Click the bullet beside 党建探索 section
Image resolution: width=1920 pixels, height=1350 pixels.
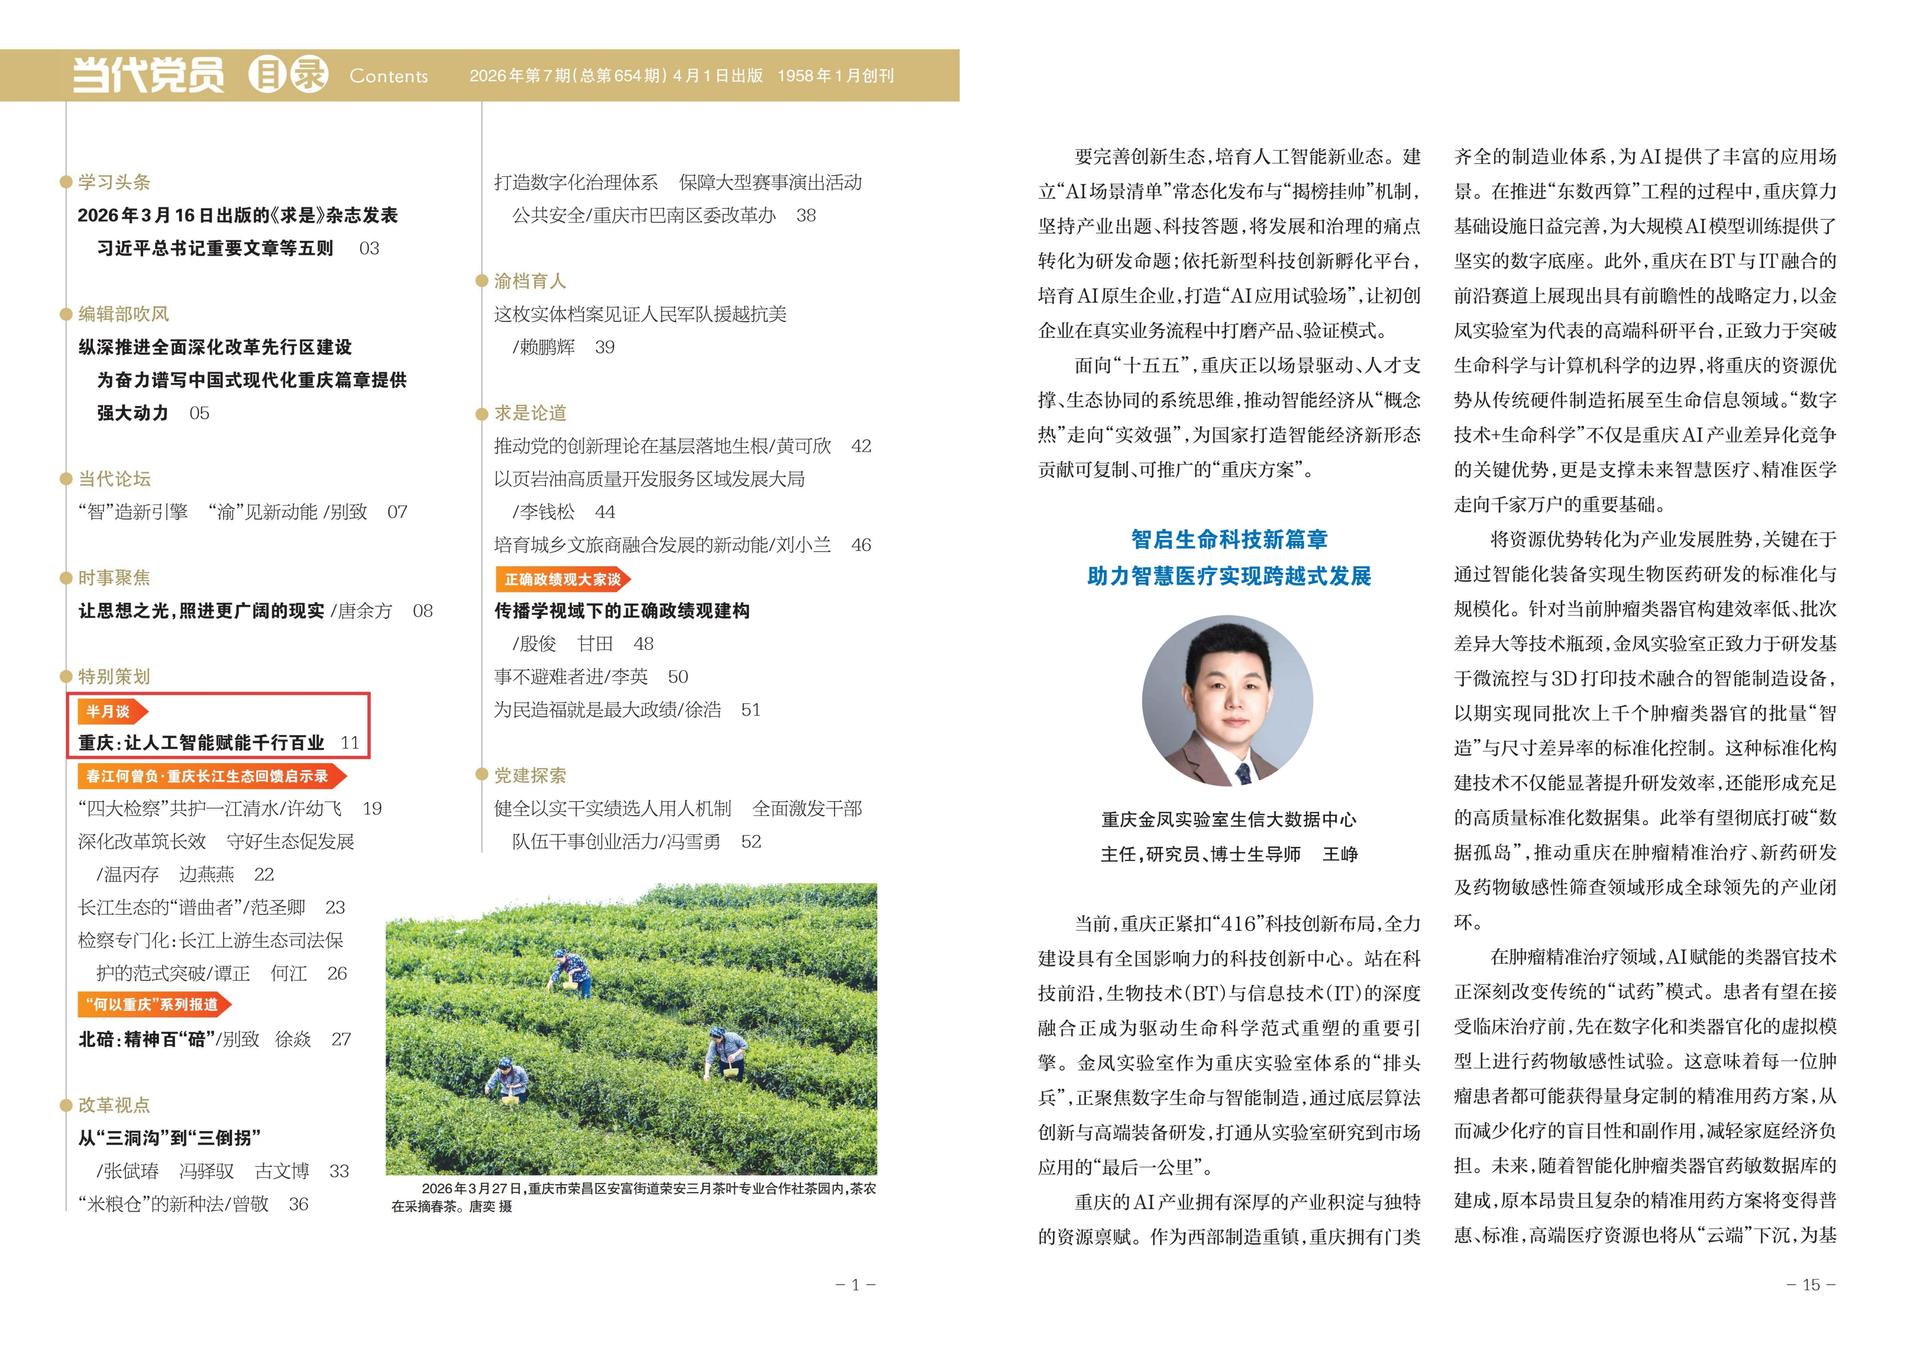coord(481,775)
